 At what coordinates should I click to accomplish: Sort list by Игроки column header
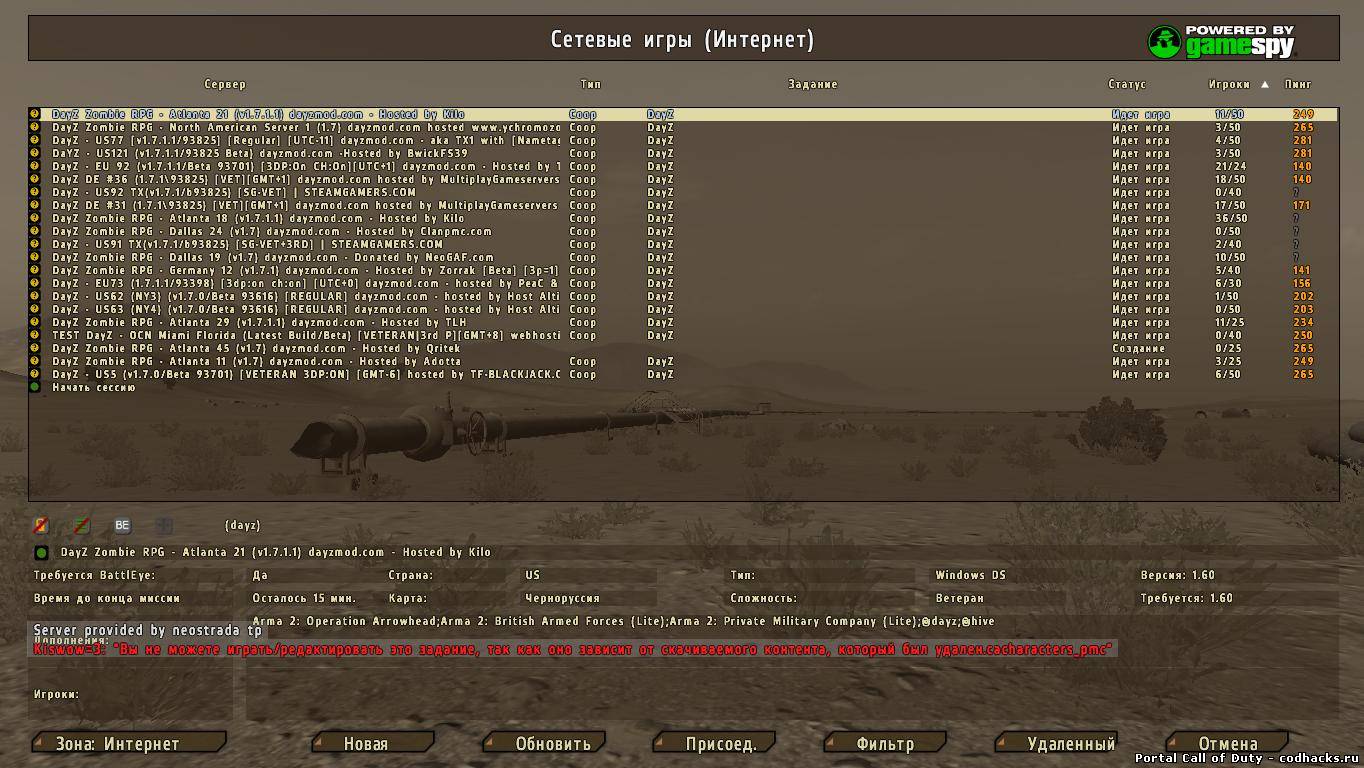(1229, 85)
